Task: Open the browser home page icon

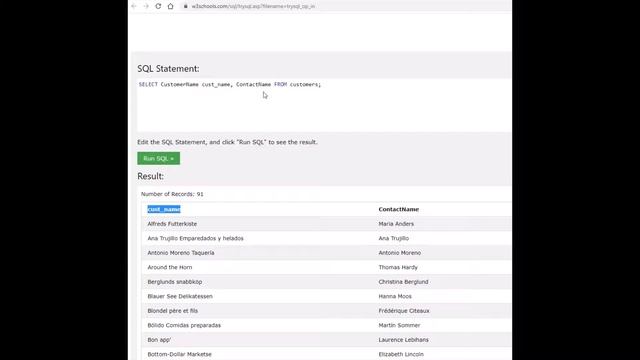Action: pyautogui.click(x=170, y=6)
